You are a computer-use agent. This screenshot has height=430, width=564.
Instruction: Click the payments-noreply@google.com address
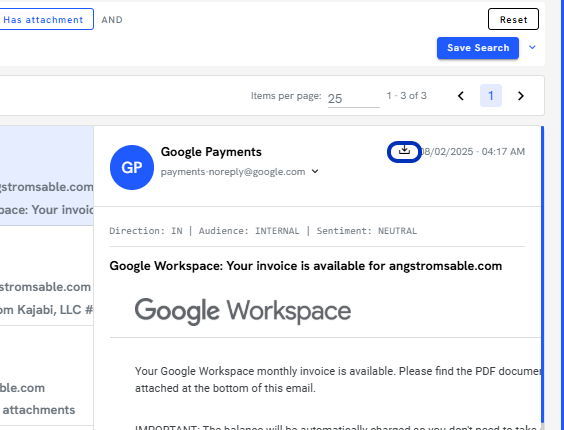pos(233,172)
